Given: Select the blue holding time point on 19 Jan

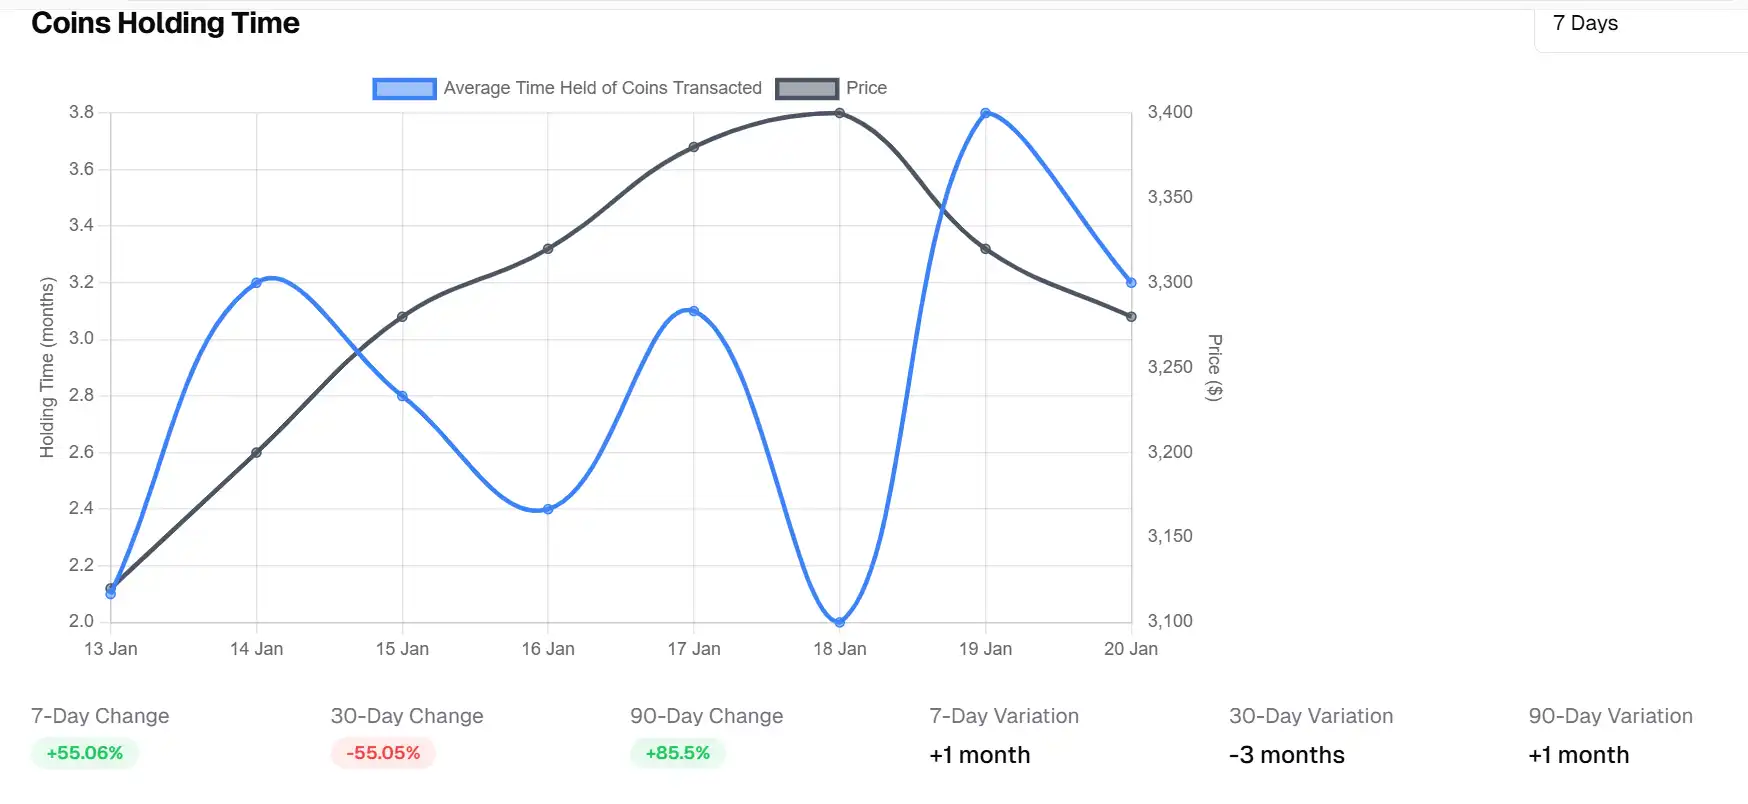Looking at the screenshot, I should (x=986, y=113).
